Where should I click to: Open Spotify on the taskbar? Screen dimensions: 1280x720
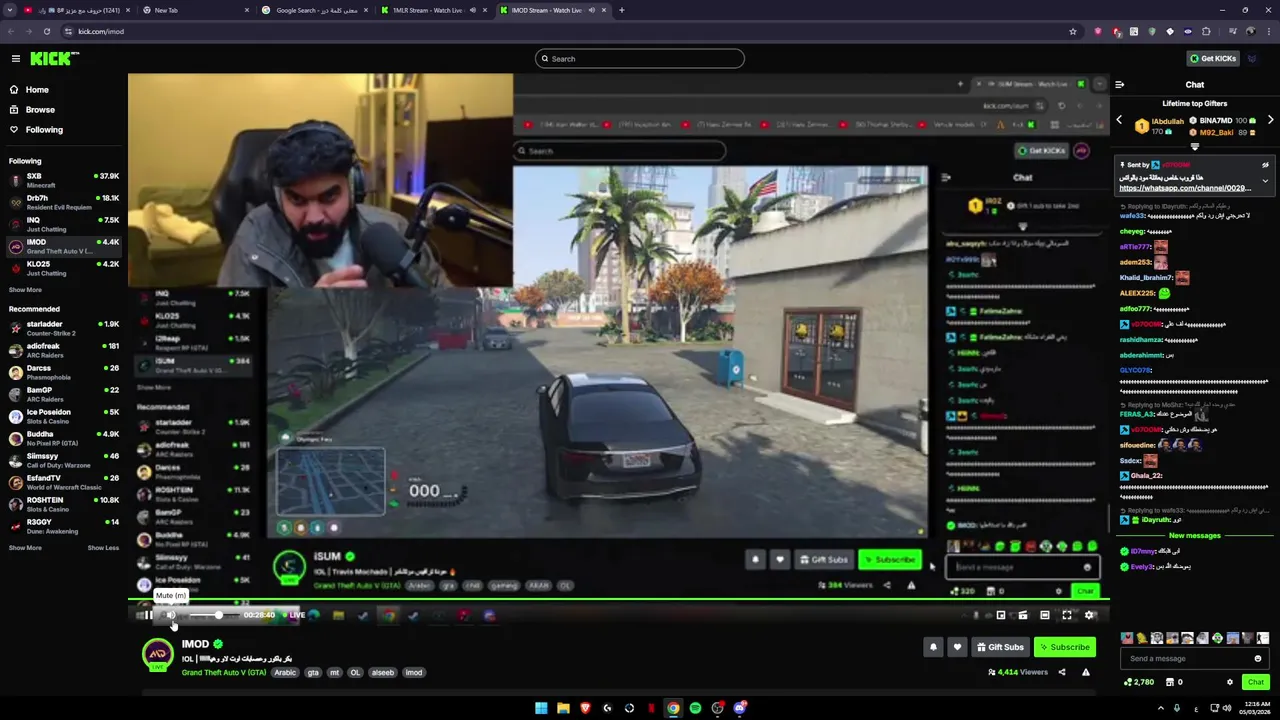tap(695, 708)
